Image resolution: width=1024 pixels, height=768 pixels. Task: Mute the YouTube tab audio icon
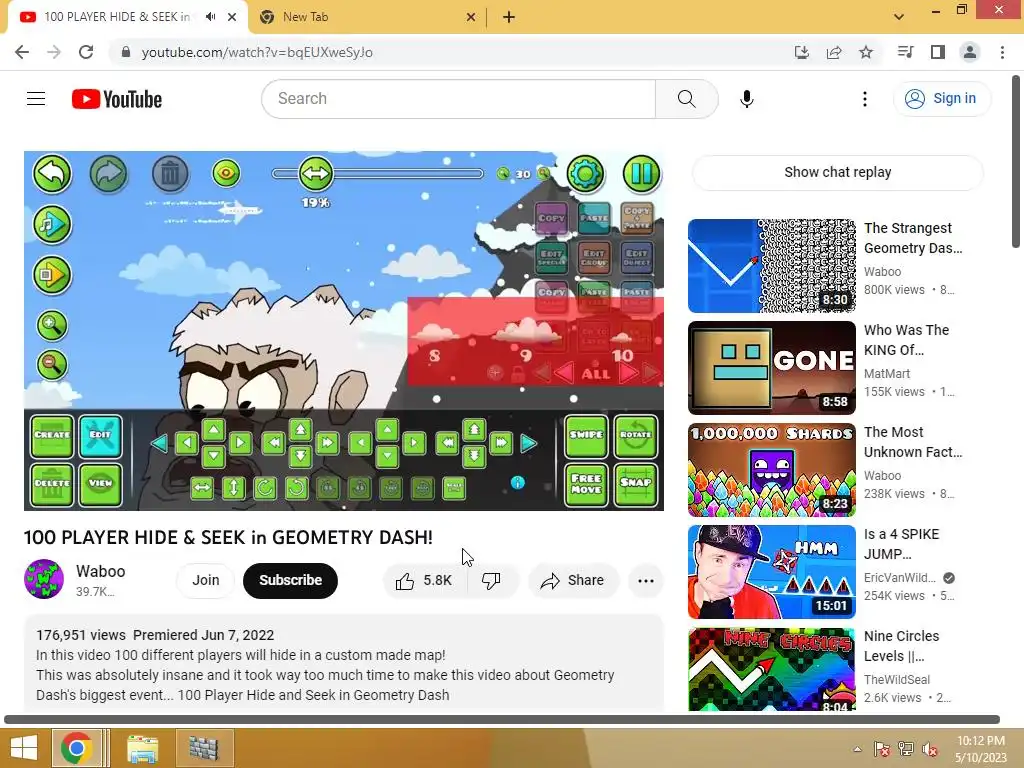(x=210, y=17)
